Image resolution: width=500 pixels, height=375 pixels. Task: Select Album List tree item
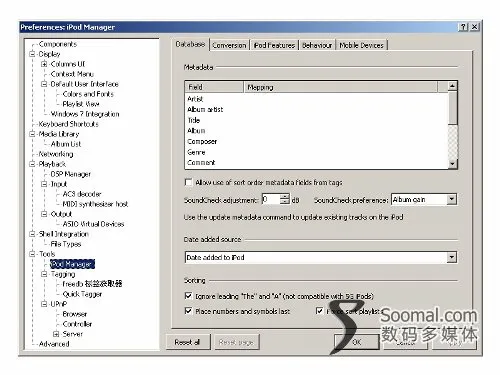click(x=66, y=144)
